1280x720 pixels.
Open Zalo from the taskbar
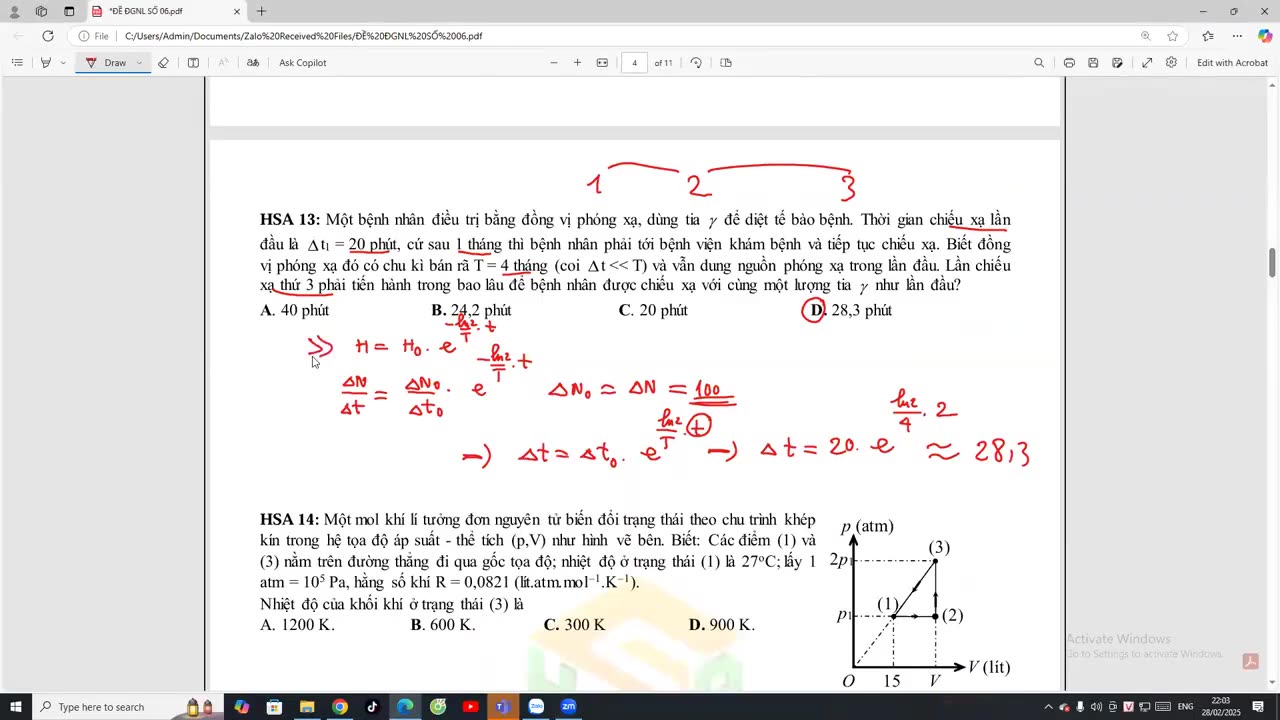click(536, 707)
